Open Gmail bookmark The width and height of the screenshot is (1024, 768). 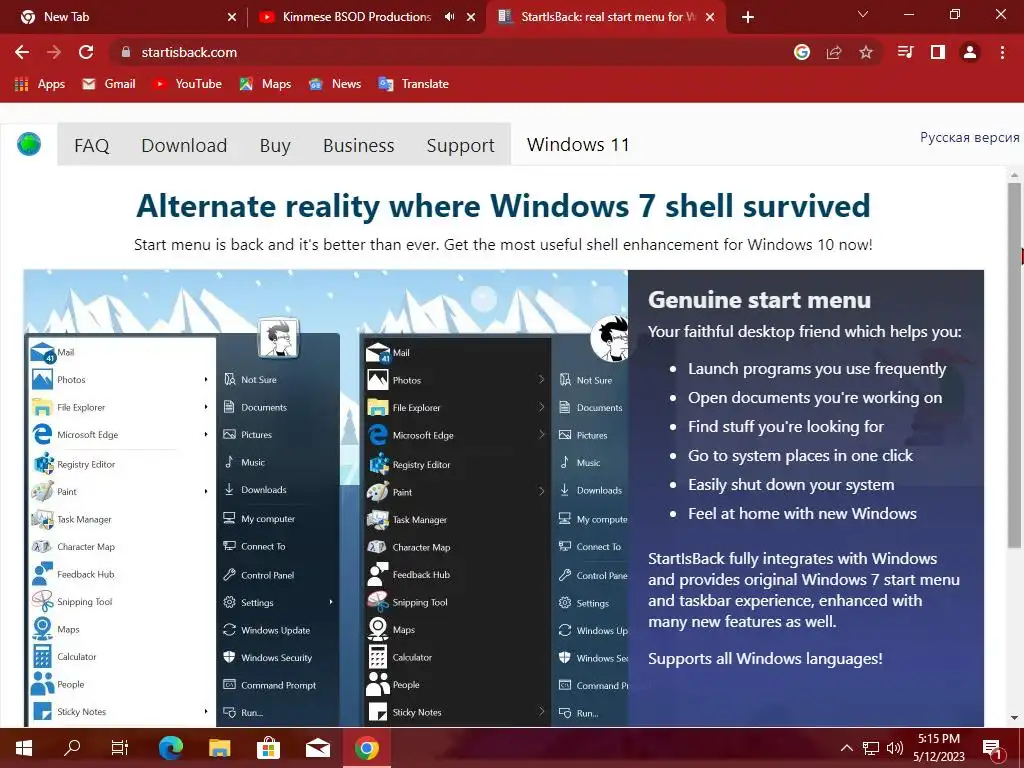click(x=109, y=84)
